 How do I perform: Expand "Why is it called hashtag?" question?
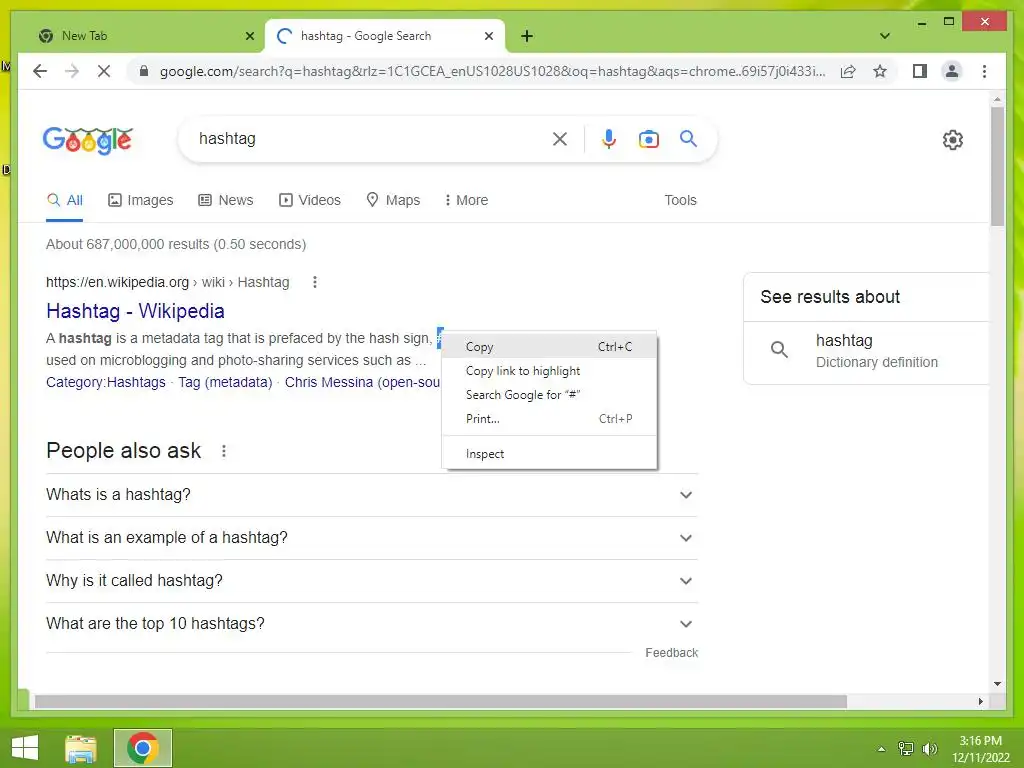click(372, 581)
